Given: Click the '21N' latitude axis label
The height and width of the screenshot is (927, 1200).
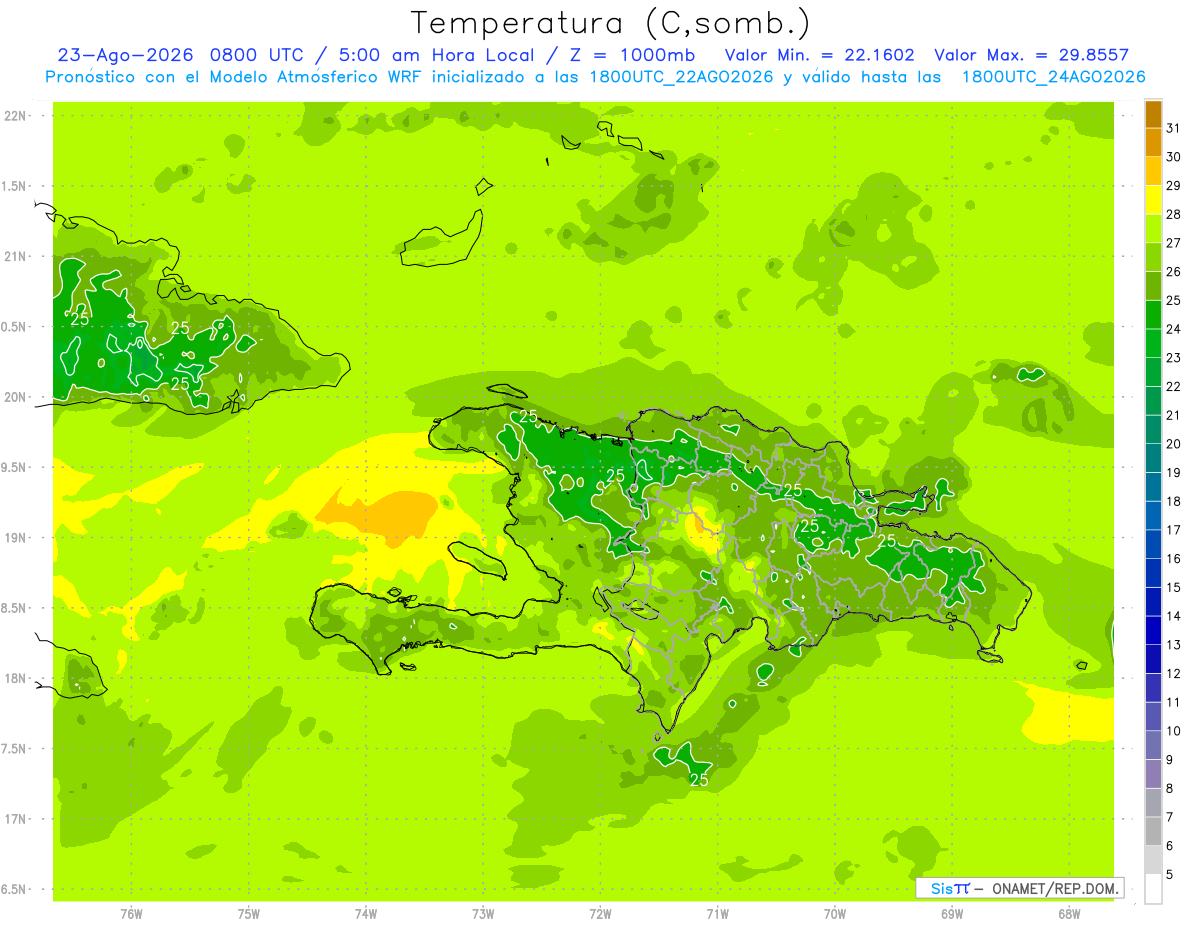Looking at the screenshot, I should tap(14, 257).
